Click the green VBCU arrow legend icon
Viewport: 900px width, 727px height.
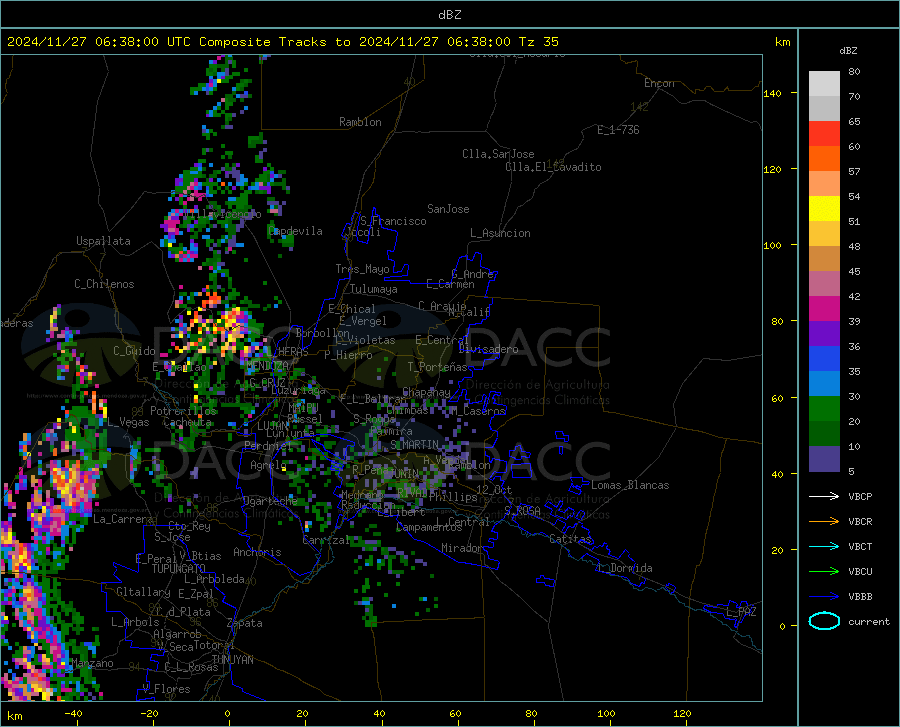(824, 571)
